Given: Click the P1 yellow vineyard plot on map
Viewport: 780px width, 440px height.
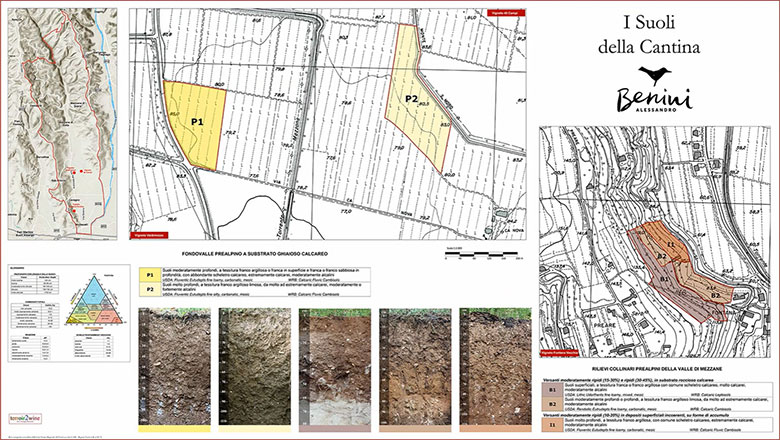Looking at the screenshot, I should [x=194, y=126].
